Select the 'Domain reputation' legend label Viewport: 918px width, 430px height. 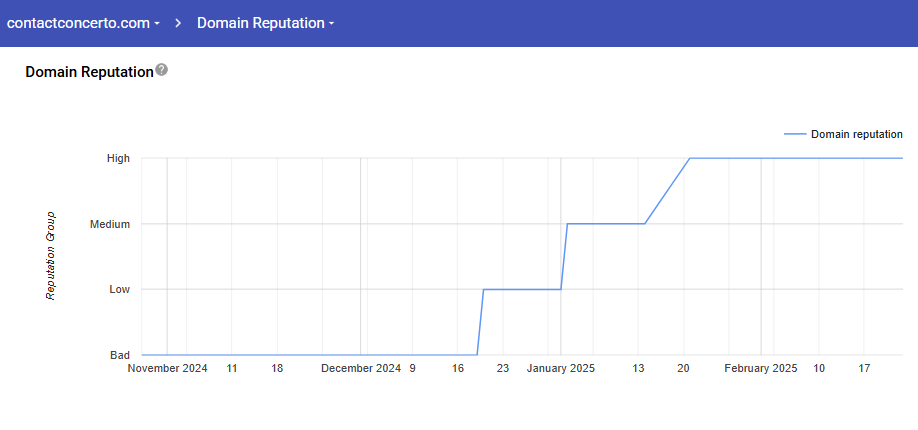856,134
